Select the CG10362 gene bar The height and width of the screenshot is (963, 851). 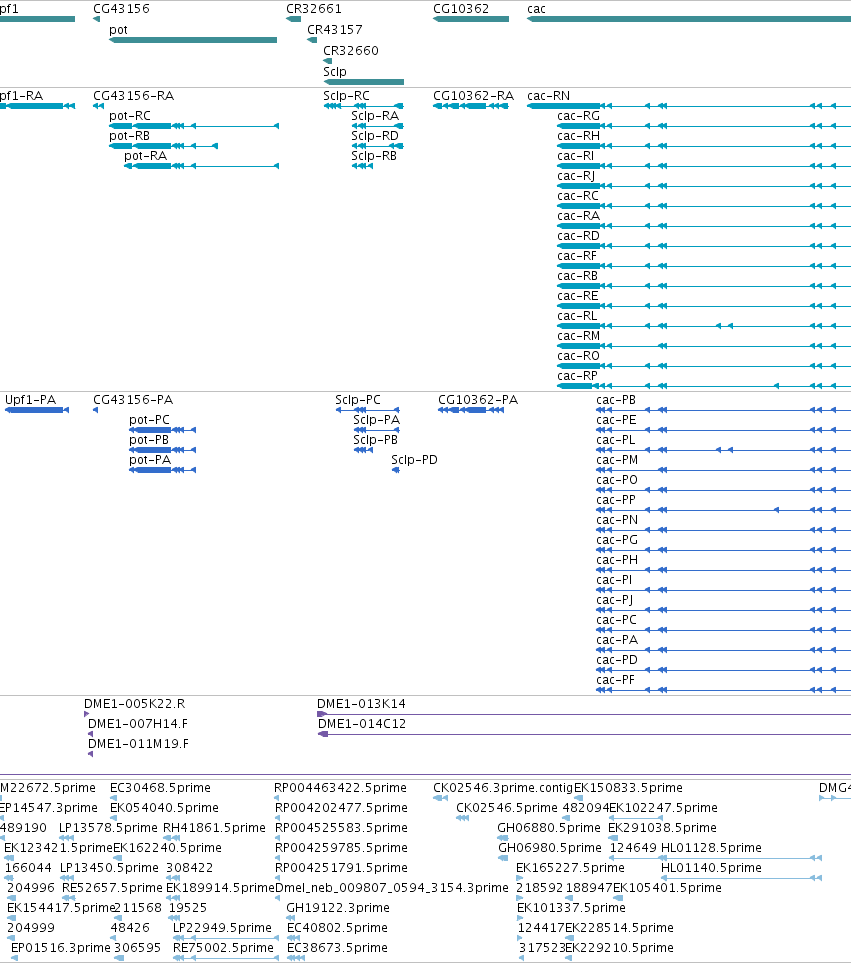coord(471,19)
